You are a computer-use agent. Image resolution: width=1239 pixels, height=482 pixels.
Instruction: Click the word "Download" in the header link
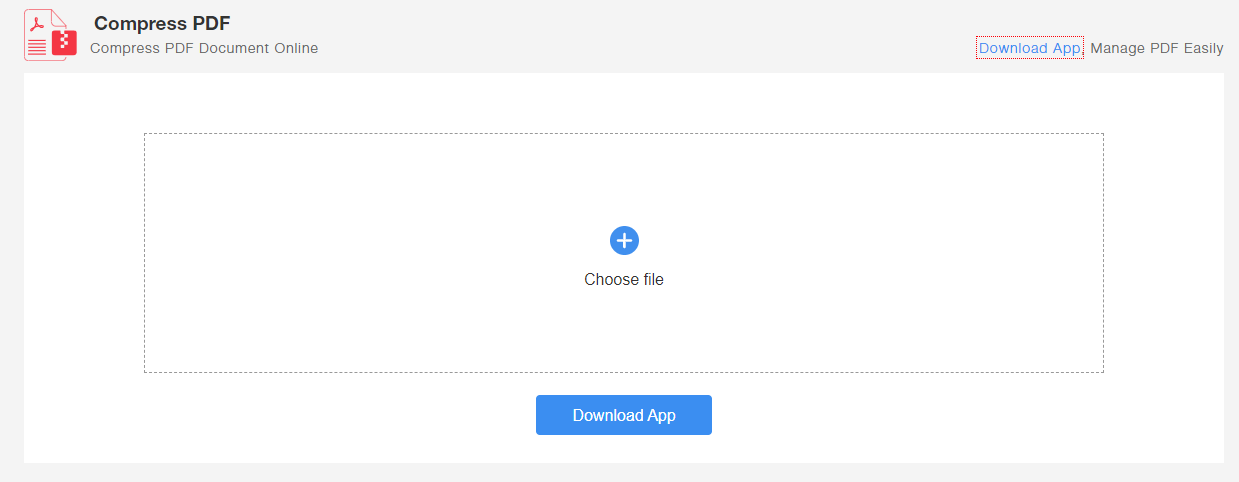(1013, 48)
